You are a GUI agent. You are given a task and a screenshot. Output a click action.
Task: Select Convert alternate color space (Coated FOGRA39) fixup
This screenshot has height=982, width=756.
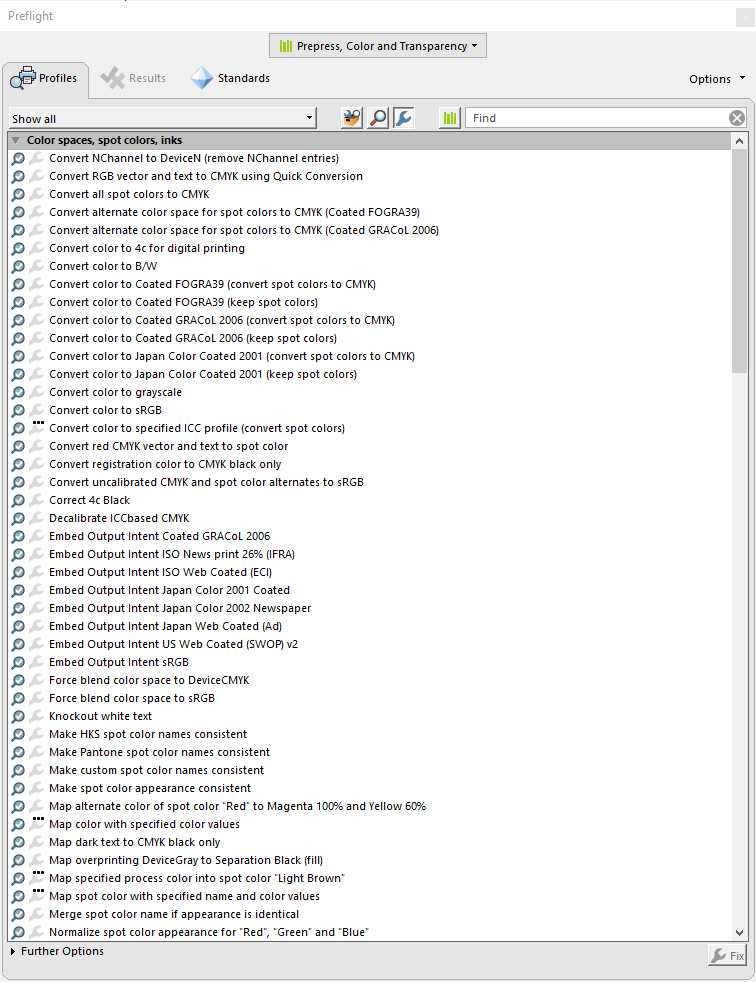pyautogui.click(x=234, y=212)
